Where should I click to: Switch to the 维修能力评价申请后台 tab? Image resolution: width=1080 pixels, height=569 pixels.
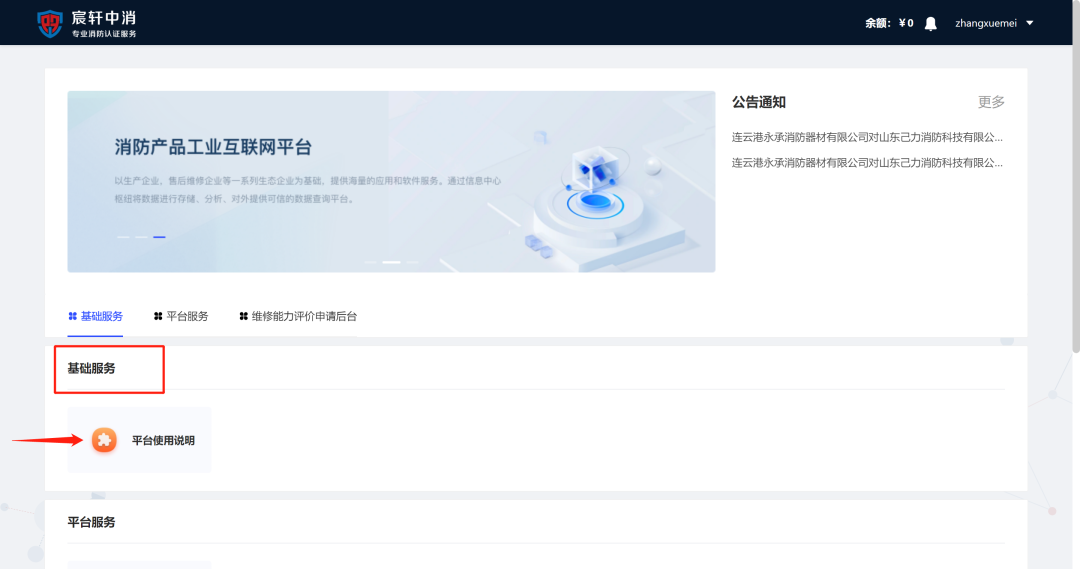click(x=298, y=316)
